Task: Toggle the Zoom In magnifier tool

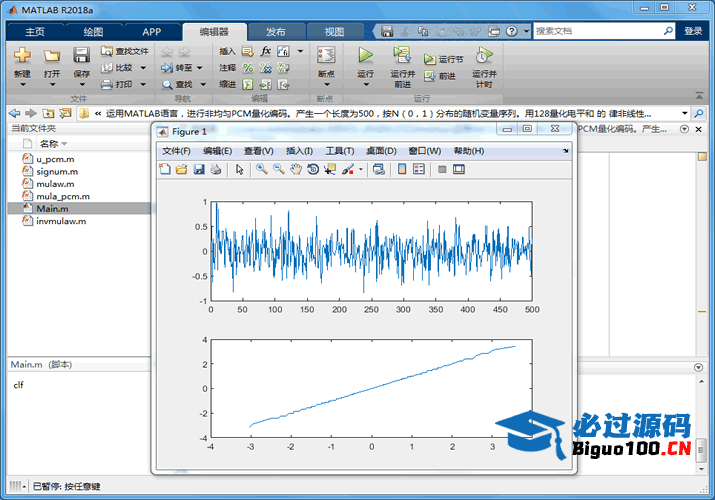Action: click(x=261, y=170)
